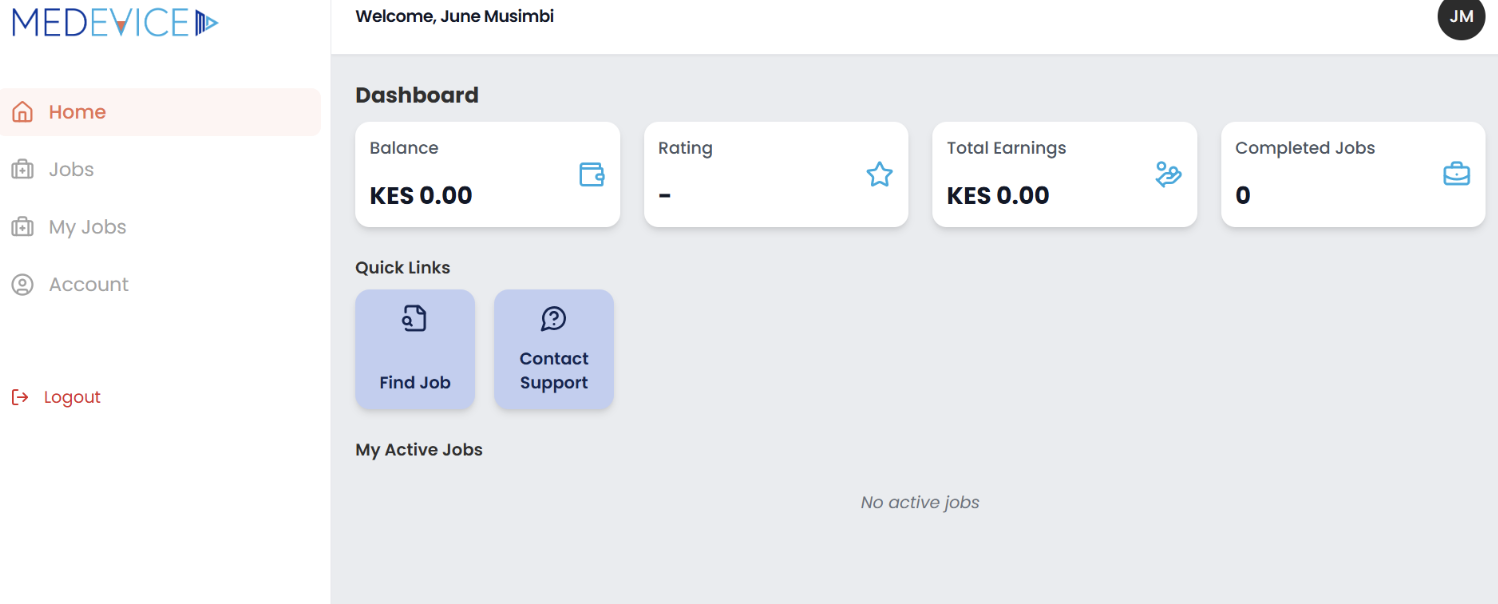
Task: Open the Find Job quick link
Action: tap(415, 349)
